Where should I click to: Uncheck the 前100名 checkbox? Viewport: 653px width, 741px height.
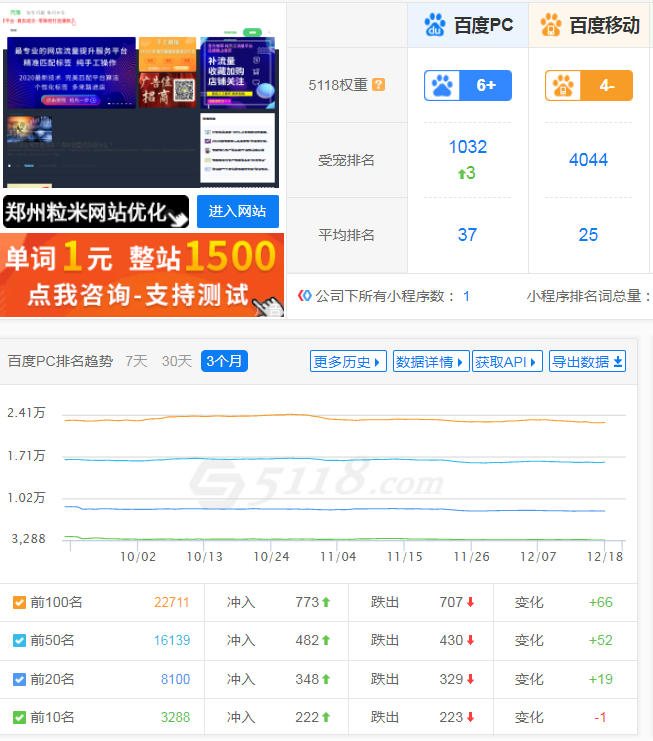click(x=19, y=603)
